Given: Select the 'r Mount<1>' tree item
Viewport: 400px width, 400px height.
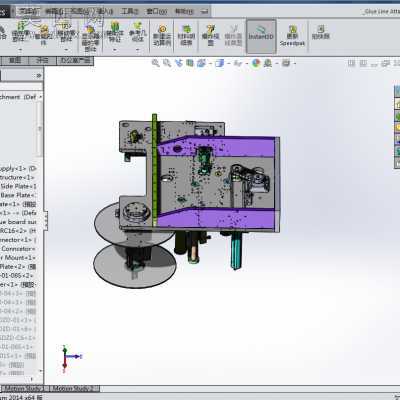Looking at the screenshot, I should [x=18, y=258].
